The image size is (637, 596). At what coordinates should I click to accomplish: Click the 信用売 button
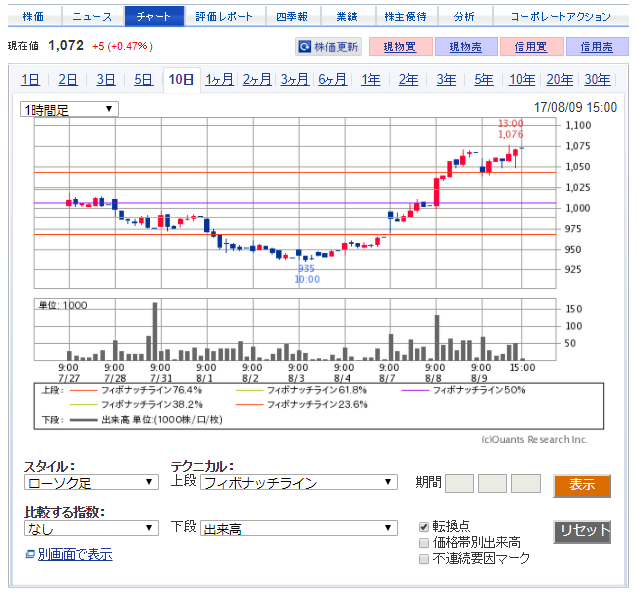tap(597, 47)
